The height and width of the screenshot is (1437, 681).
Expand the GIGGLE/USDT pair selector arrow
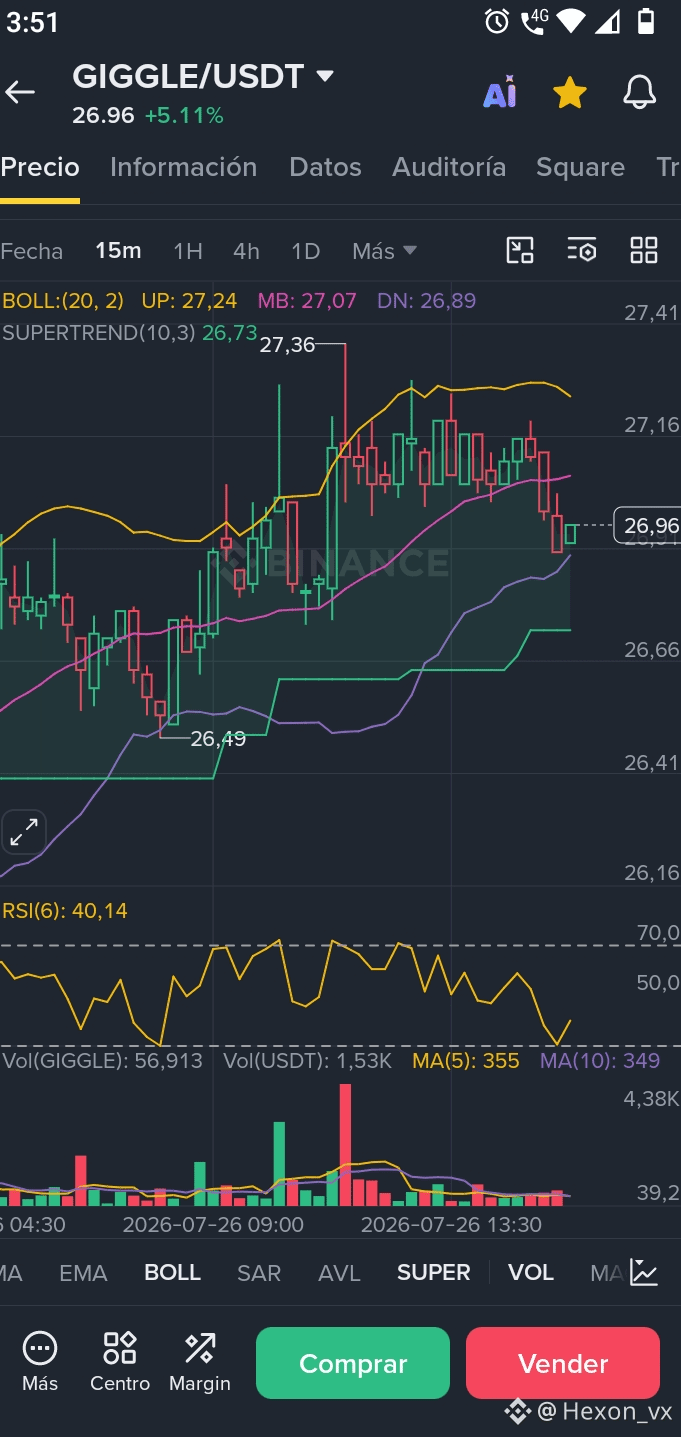[x=324, y=76]
